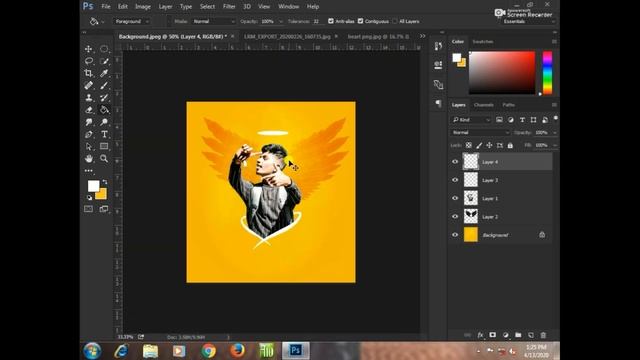
Task: Open the Essentials workspace dropdown
Action: [529, 22]
